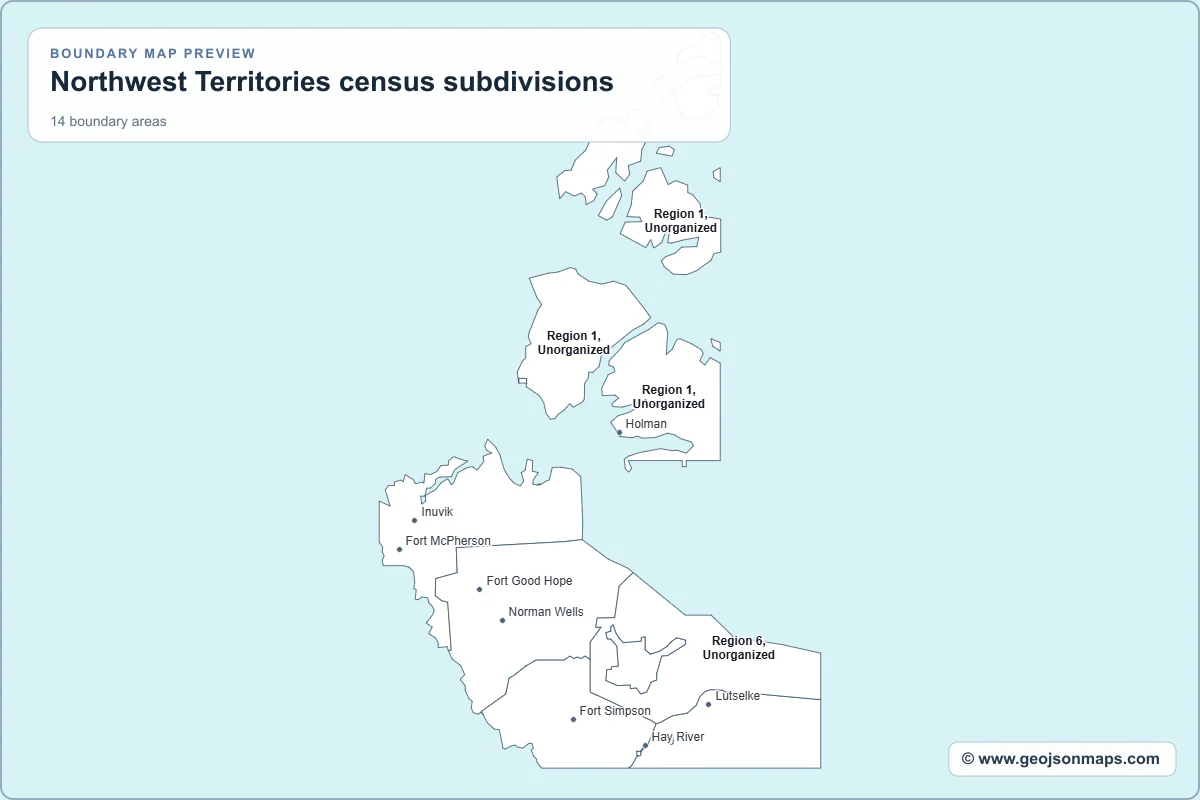The width and height of the screenshot is (1200, 800).
Task: Select Region 1 label above Holman
Action: 668,397
